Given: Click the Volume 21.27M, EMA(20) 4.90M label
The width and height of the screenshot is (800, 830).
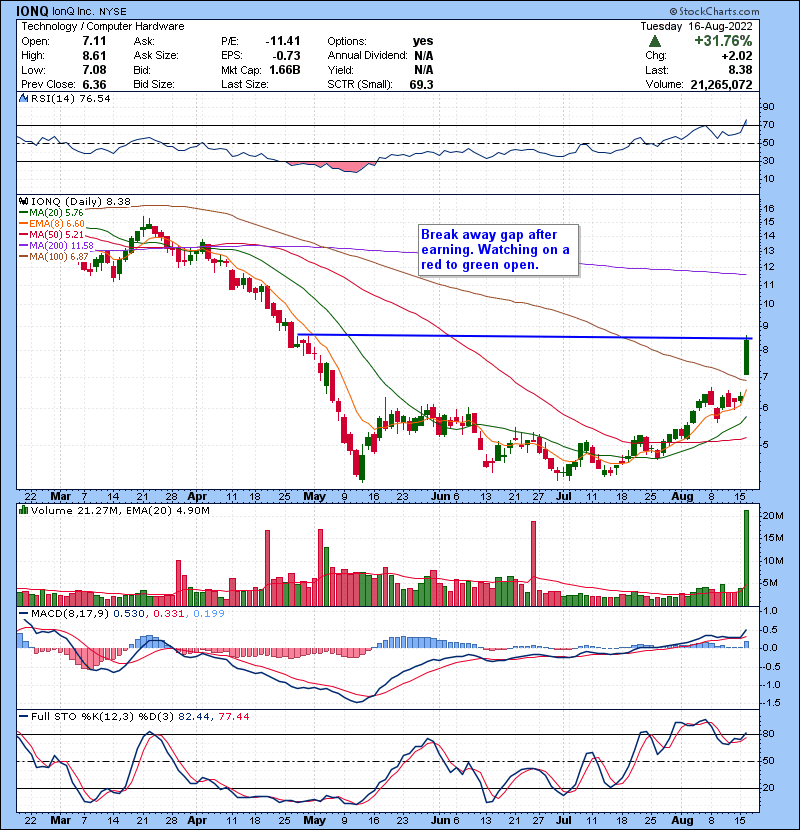Looking at the screenshot, I should click(120, 510).
